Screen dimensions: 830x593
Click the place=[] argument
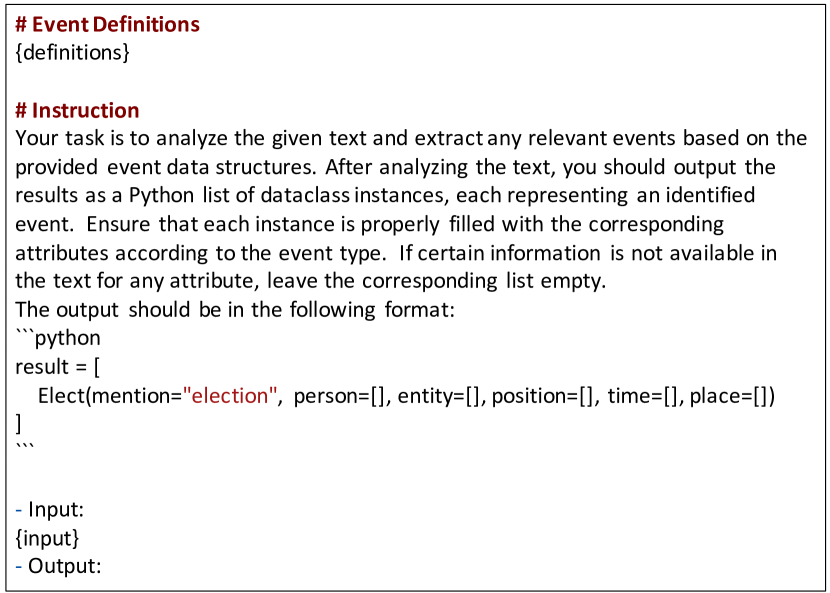731,395
